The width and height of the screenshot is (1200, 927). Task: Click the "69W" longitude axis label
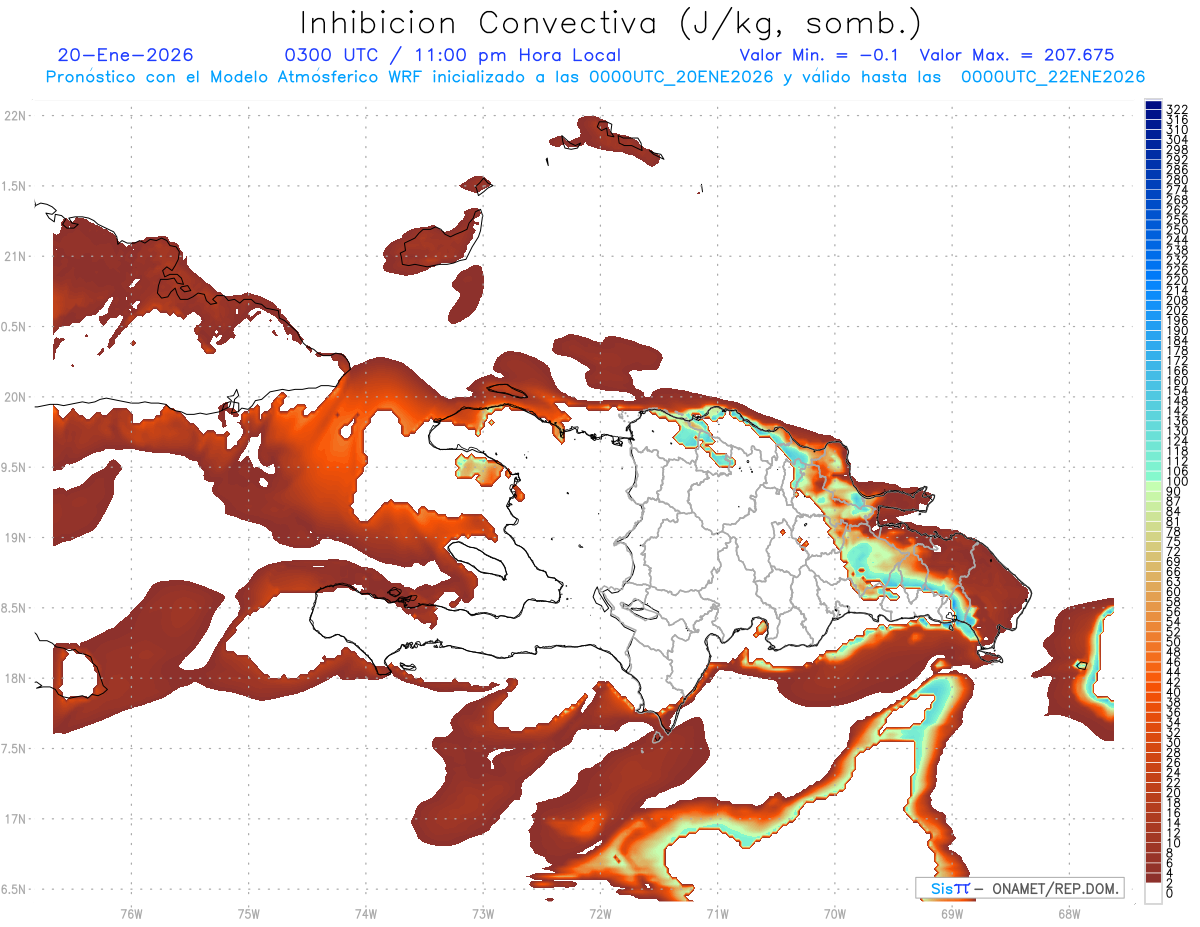[952, 914]
